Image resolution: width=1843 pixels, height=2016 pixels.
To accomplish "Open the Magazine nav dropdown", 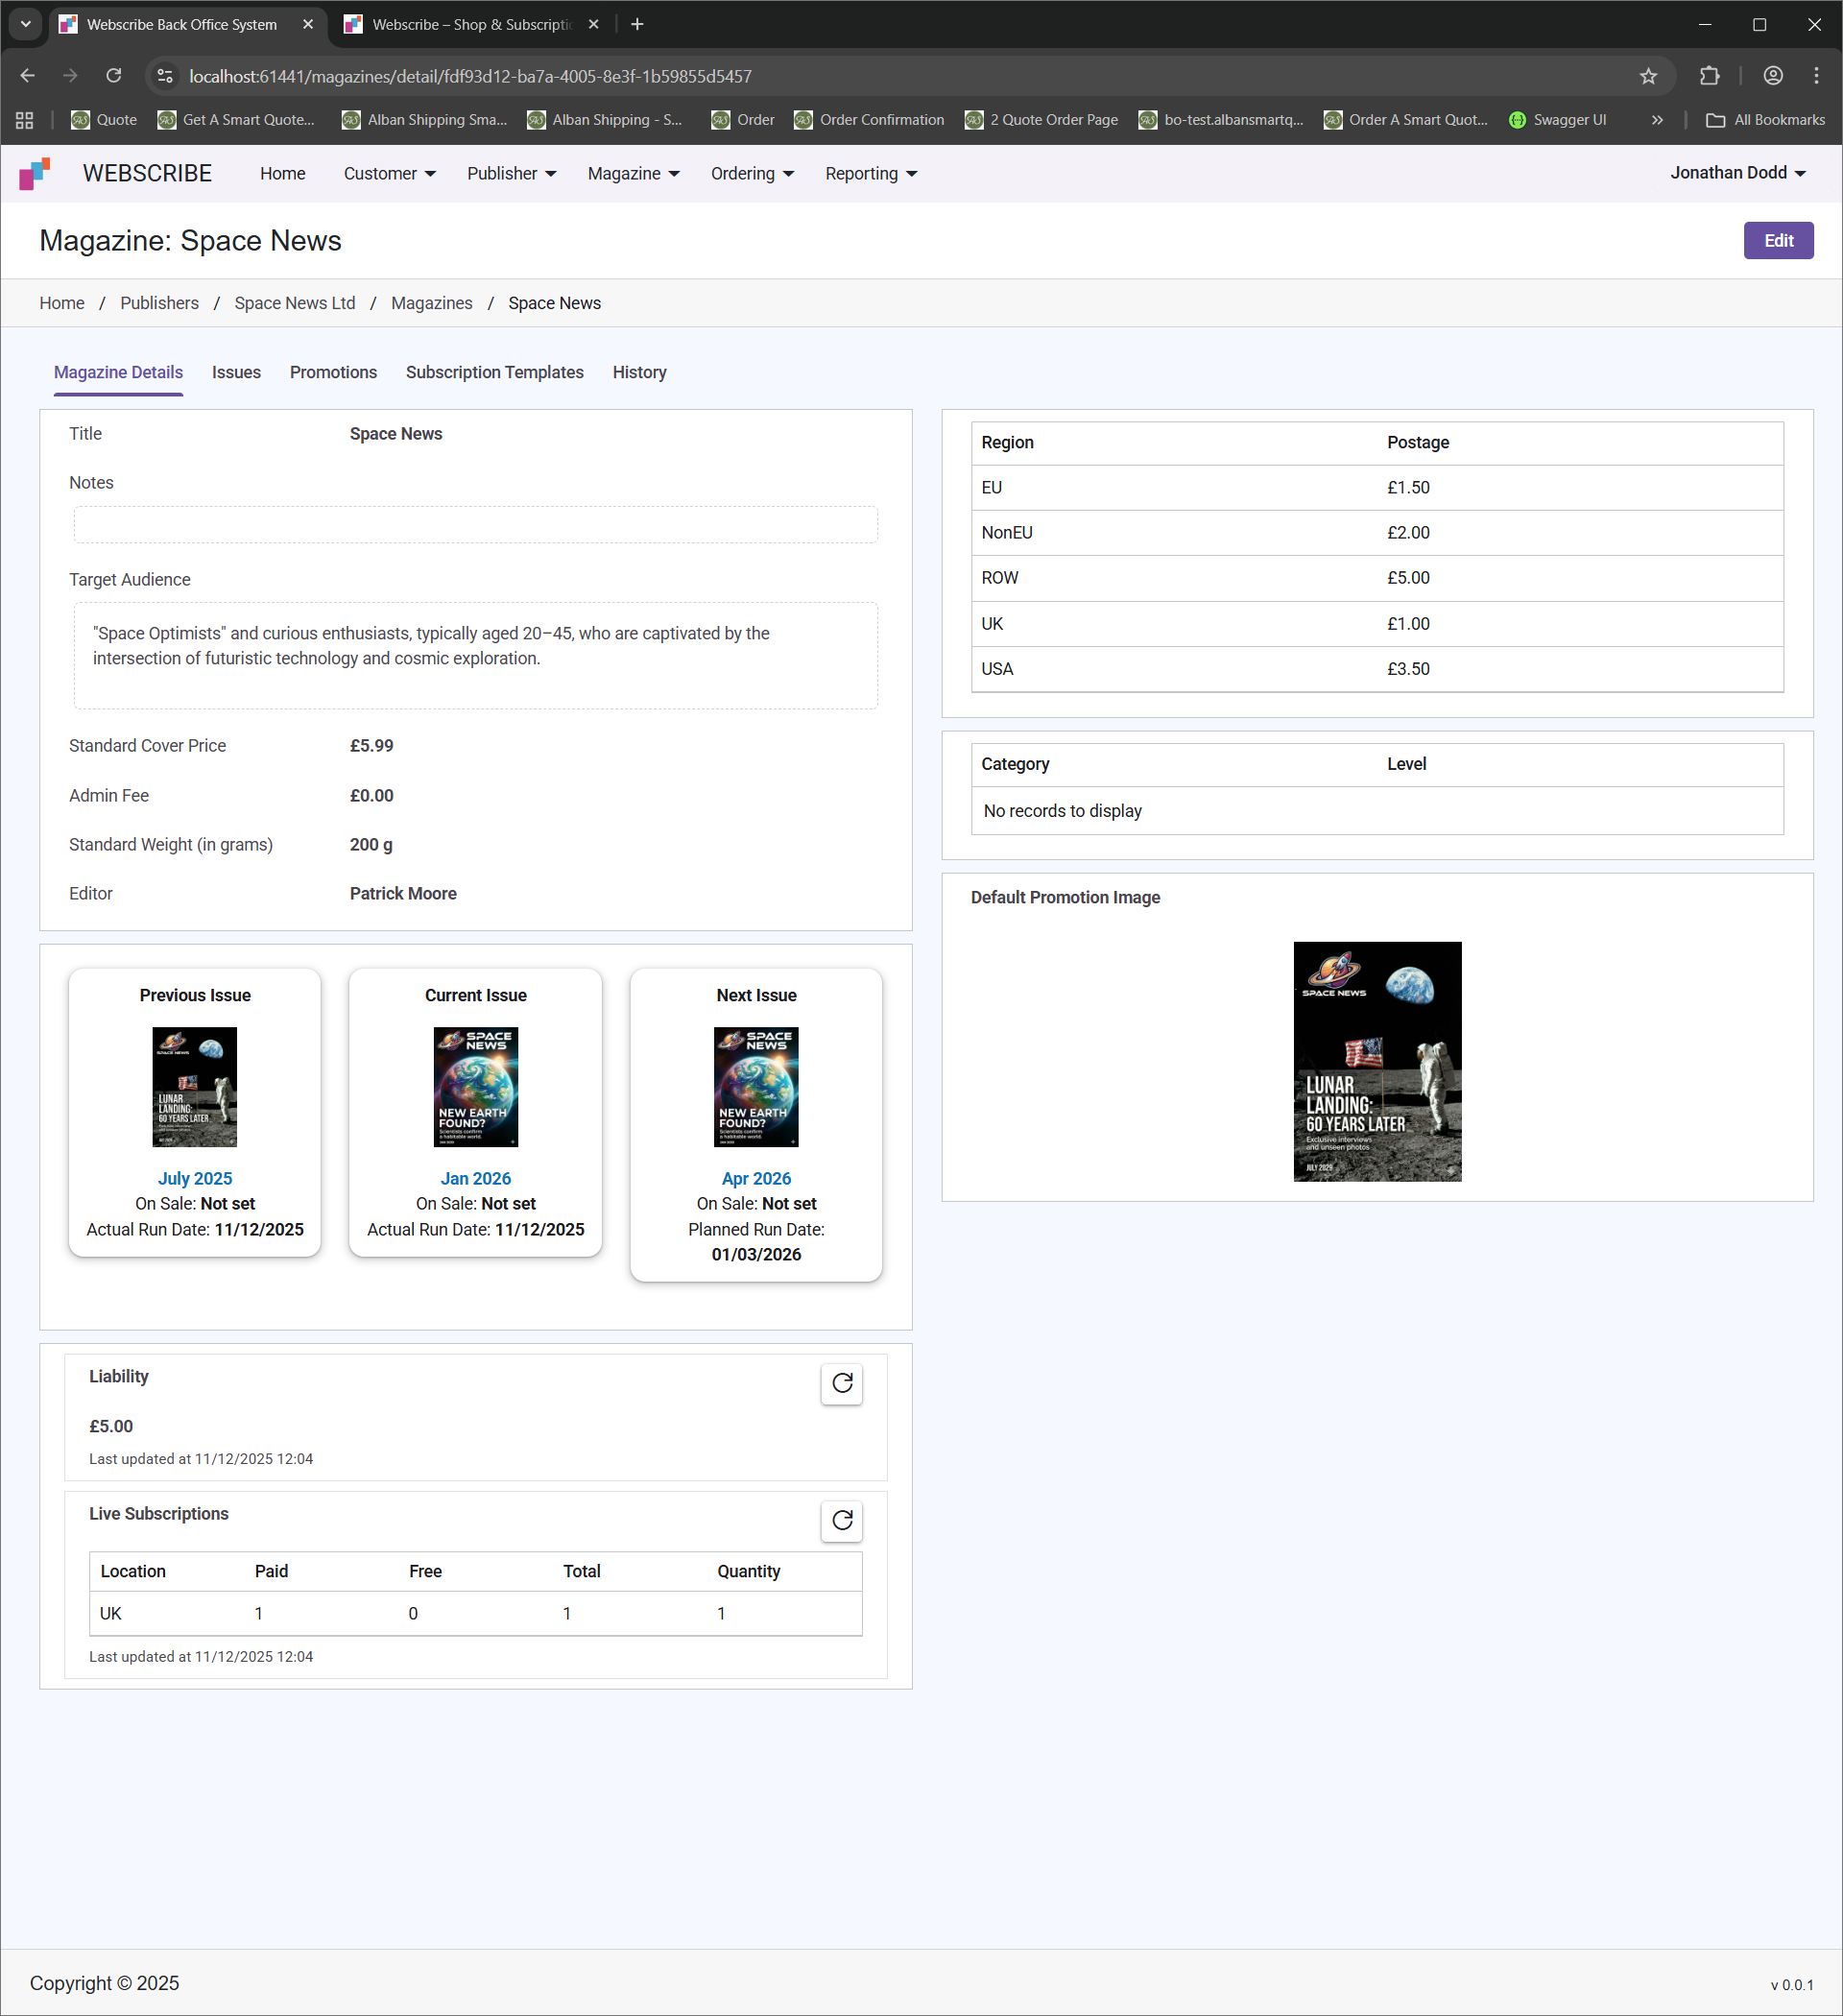I will pyautogui.click(x=633, y=174).
